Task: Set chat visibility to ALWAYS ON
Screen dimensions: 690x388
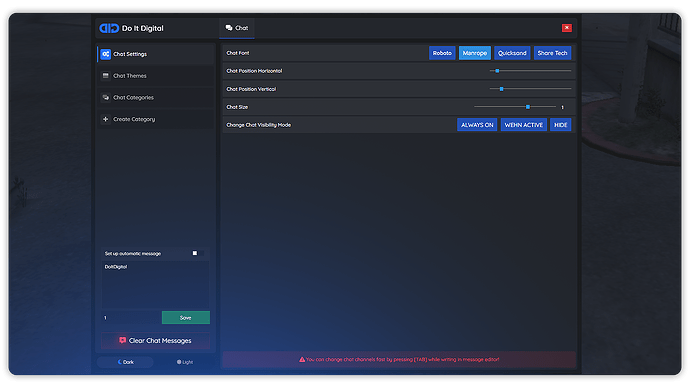Action: click(x=477, y=125)
